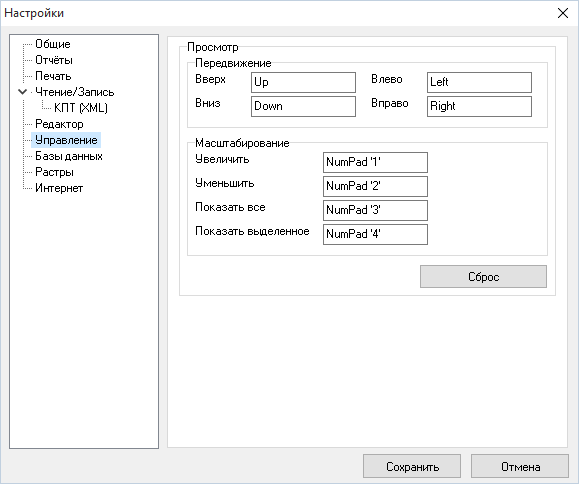
Task: Click the Сброс button
Action: (483, 277)
